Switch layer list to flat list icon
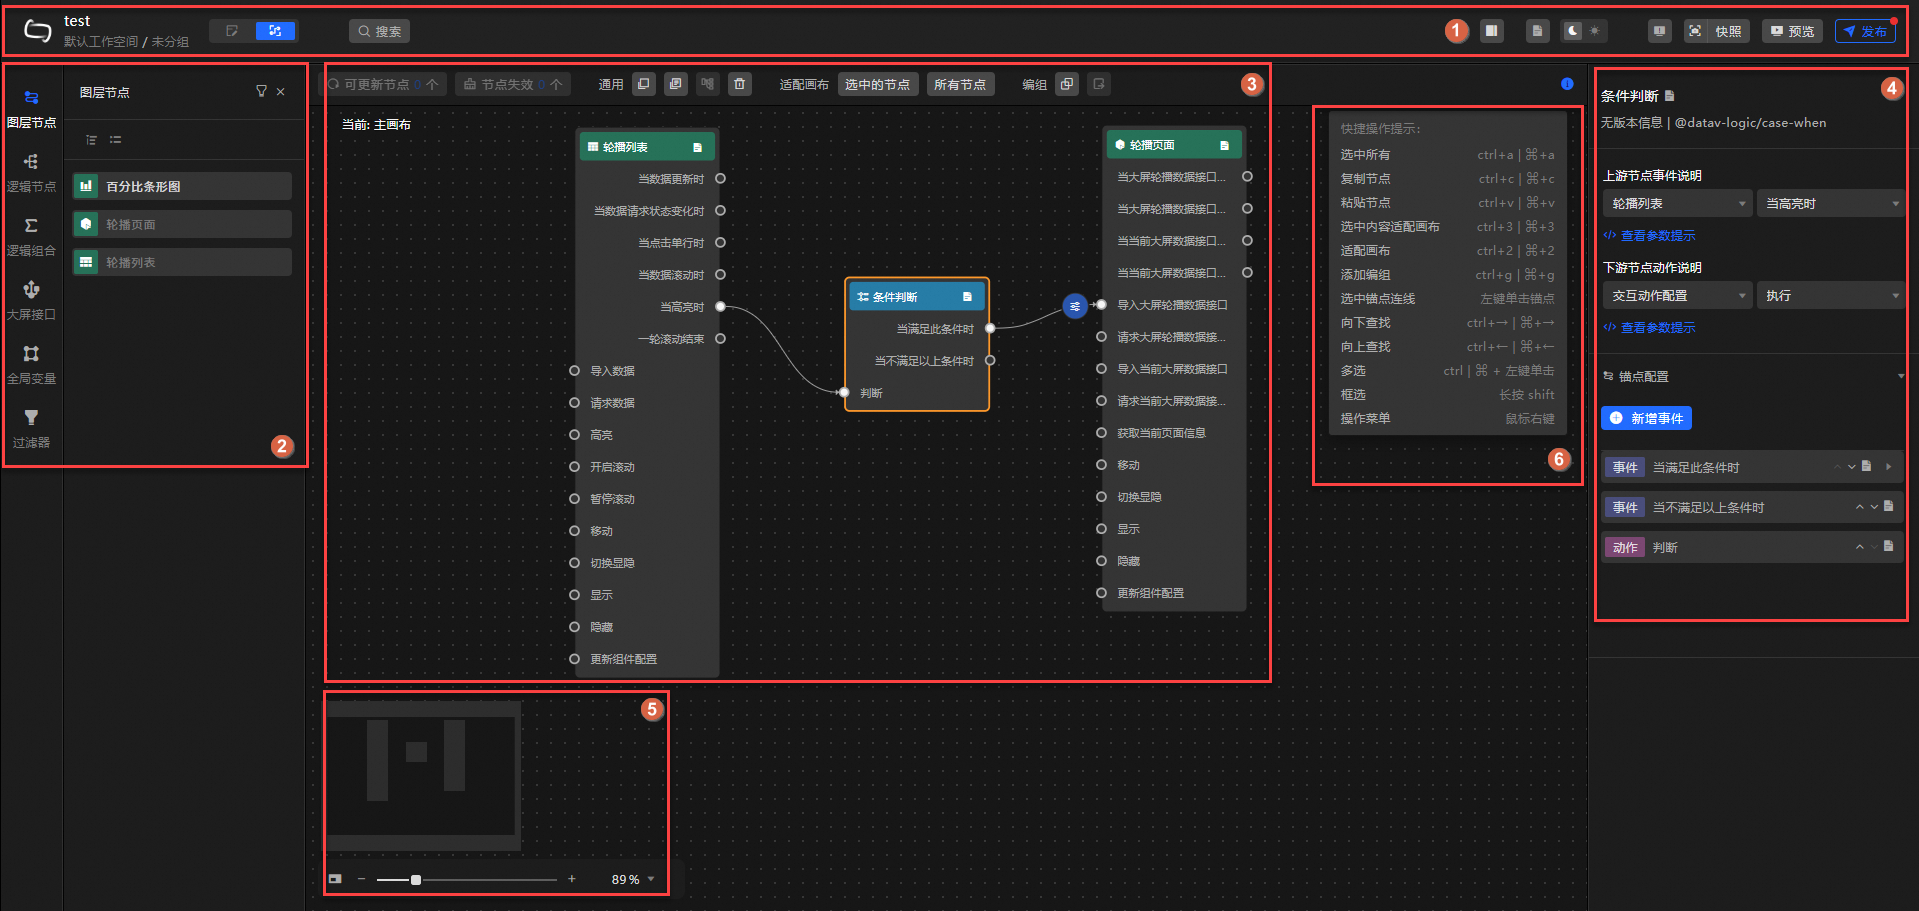This screenshot has height=911, width=1919. [x=115, y=140]
